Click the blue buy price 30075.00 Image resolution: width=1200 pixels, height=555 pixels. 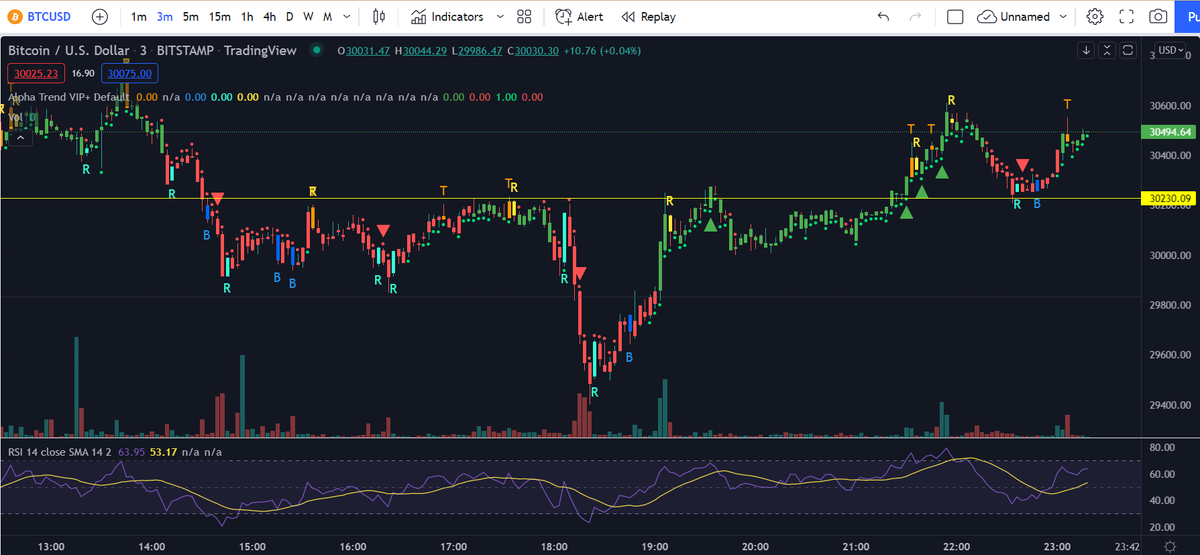pos(131,73)
